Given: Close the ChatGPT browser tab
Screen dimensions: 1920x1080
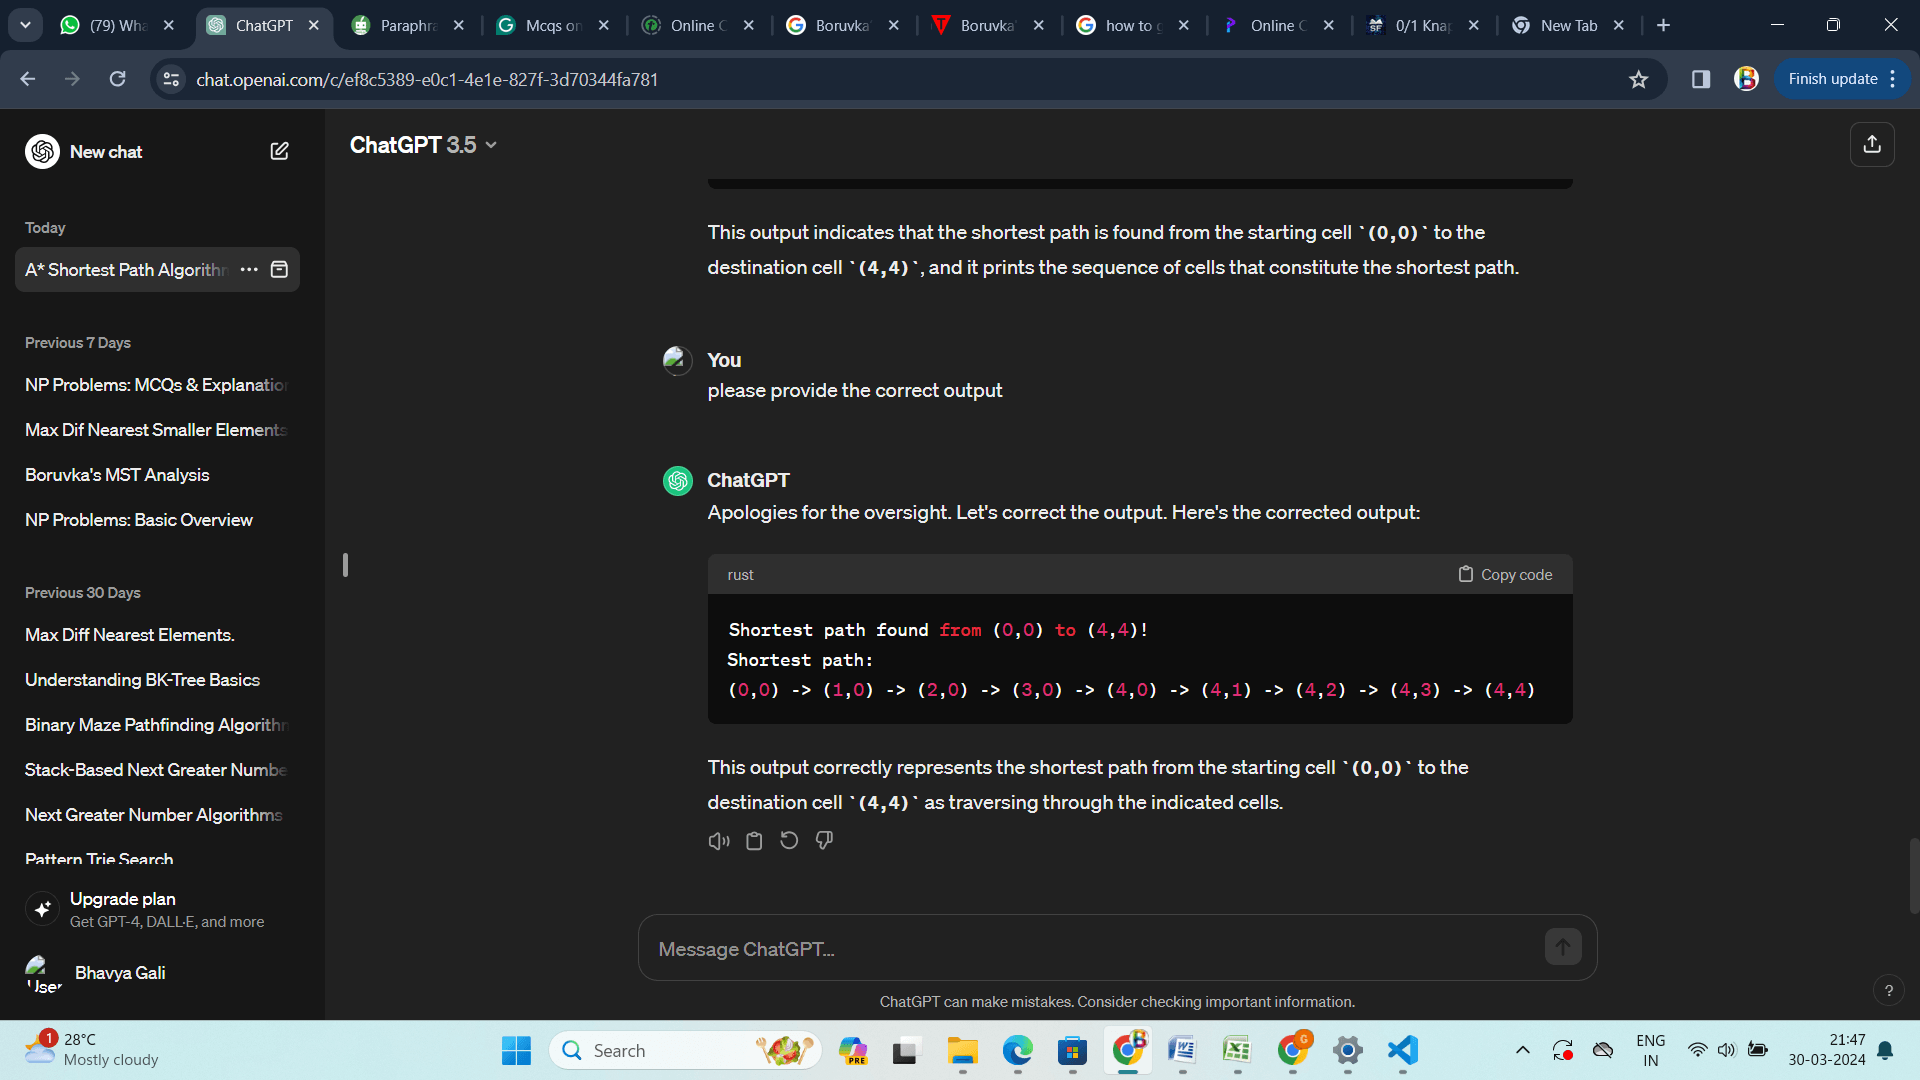Looking at the screenshot, I should [x=314, y=25].
